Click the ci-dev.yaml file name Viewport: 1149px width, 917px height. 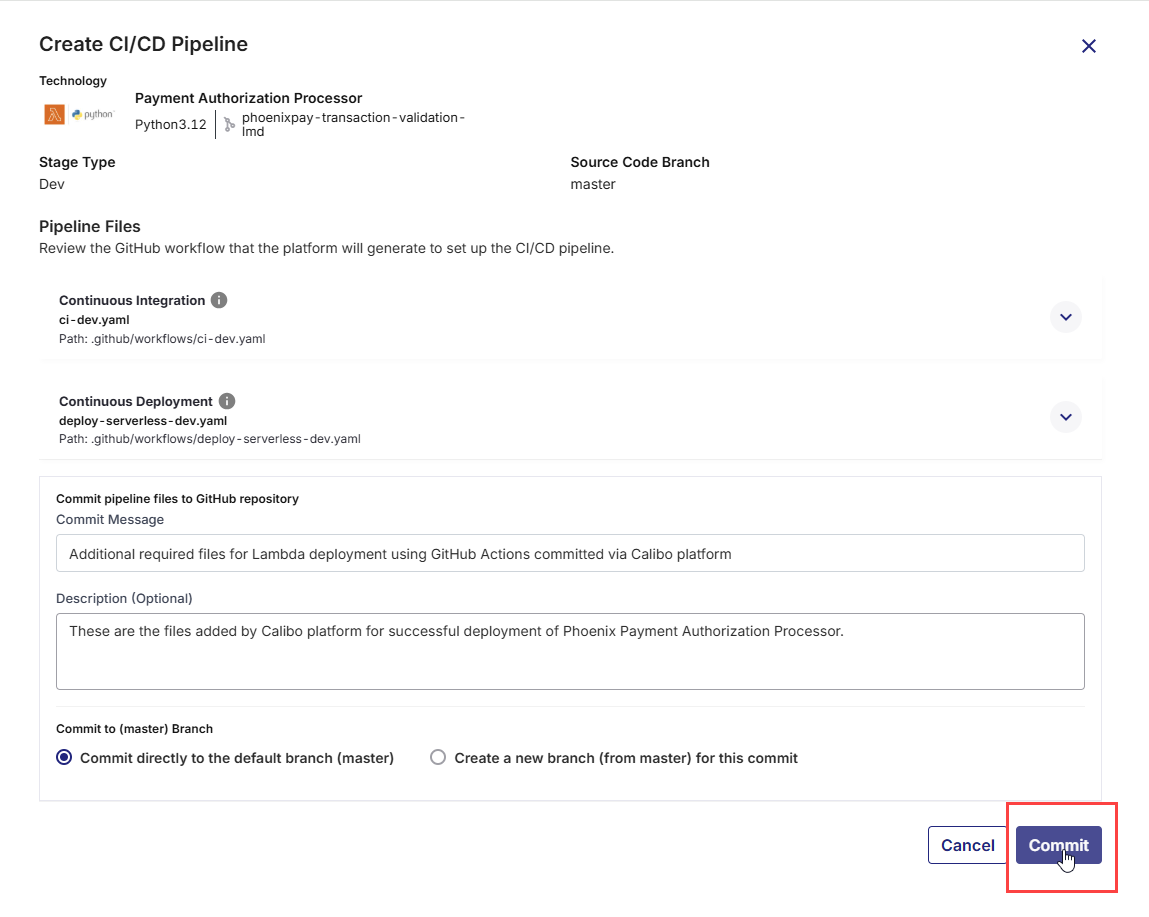[92, 320]
